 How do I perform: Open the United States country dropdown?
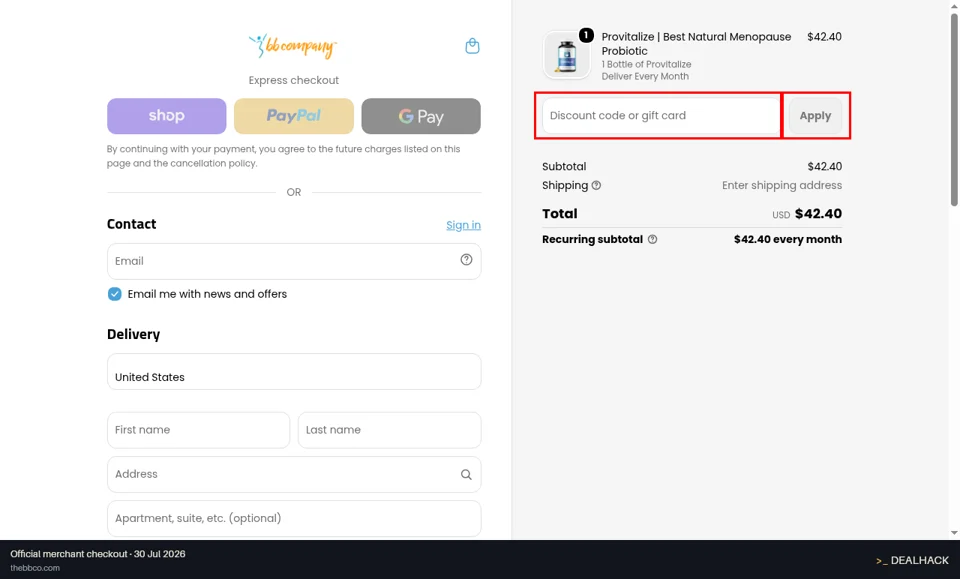(x=294, y=372)
